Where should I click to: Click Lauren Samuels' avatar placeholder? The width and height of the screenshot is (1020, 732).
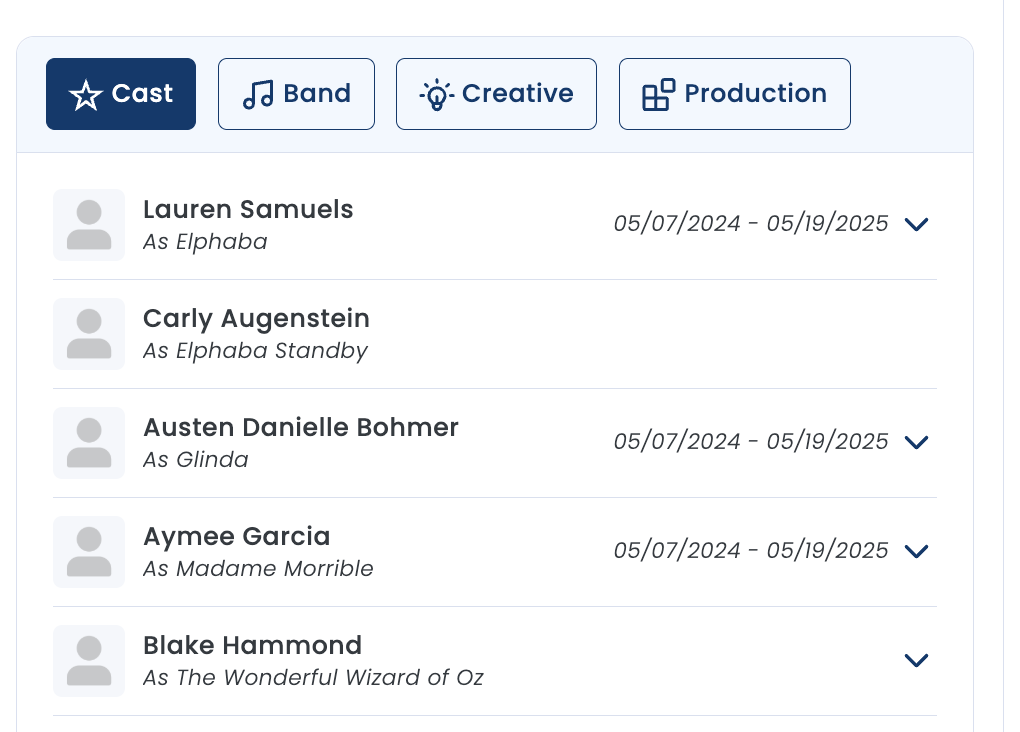[89, 225]
